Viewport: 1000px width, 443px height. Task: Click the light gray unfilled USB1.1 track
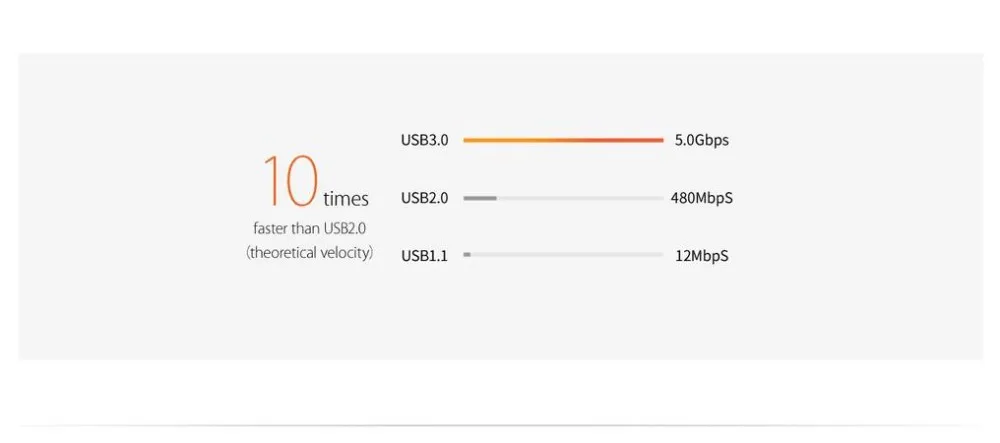pyautogui.click(x=567, y=254)
